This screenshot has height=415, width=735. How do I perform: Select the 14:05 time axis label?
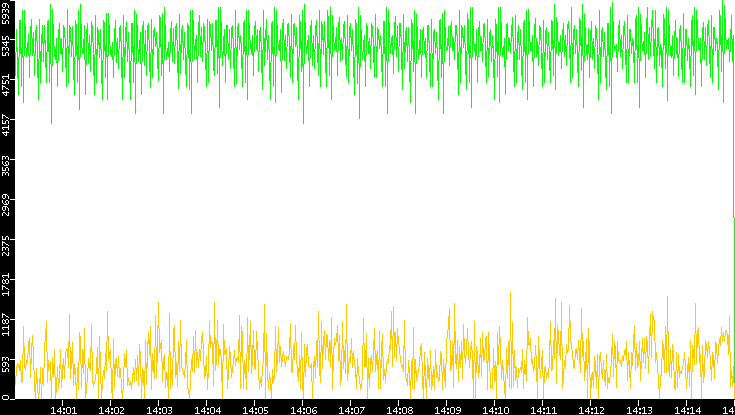[255, 410]
